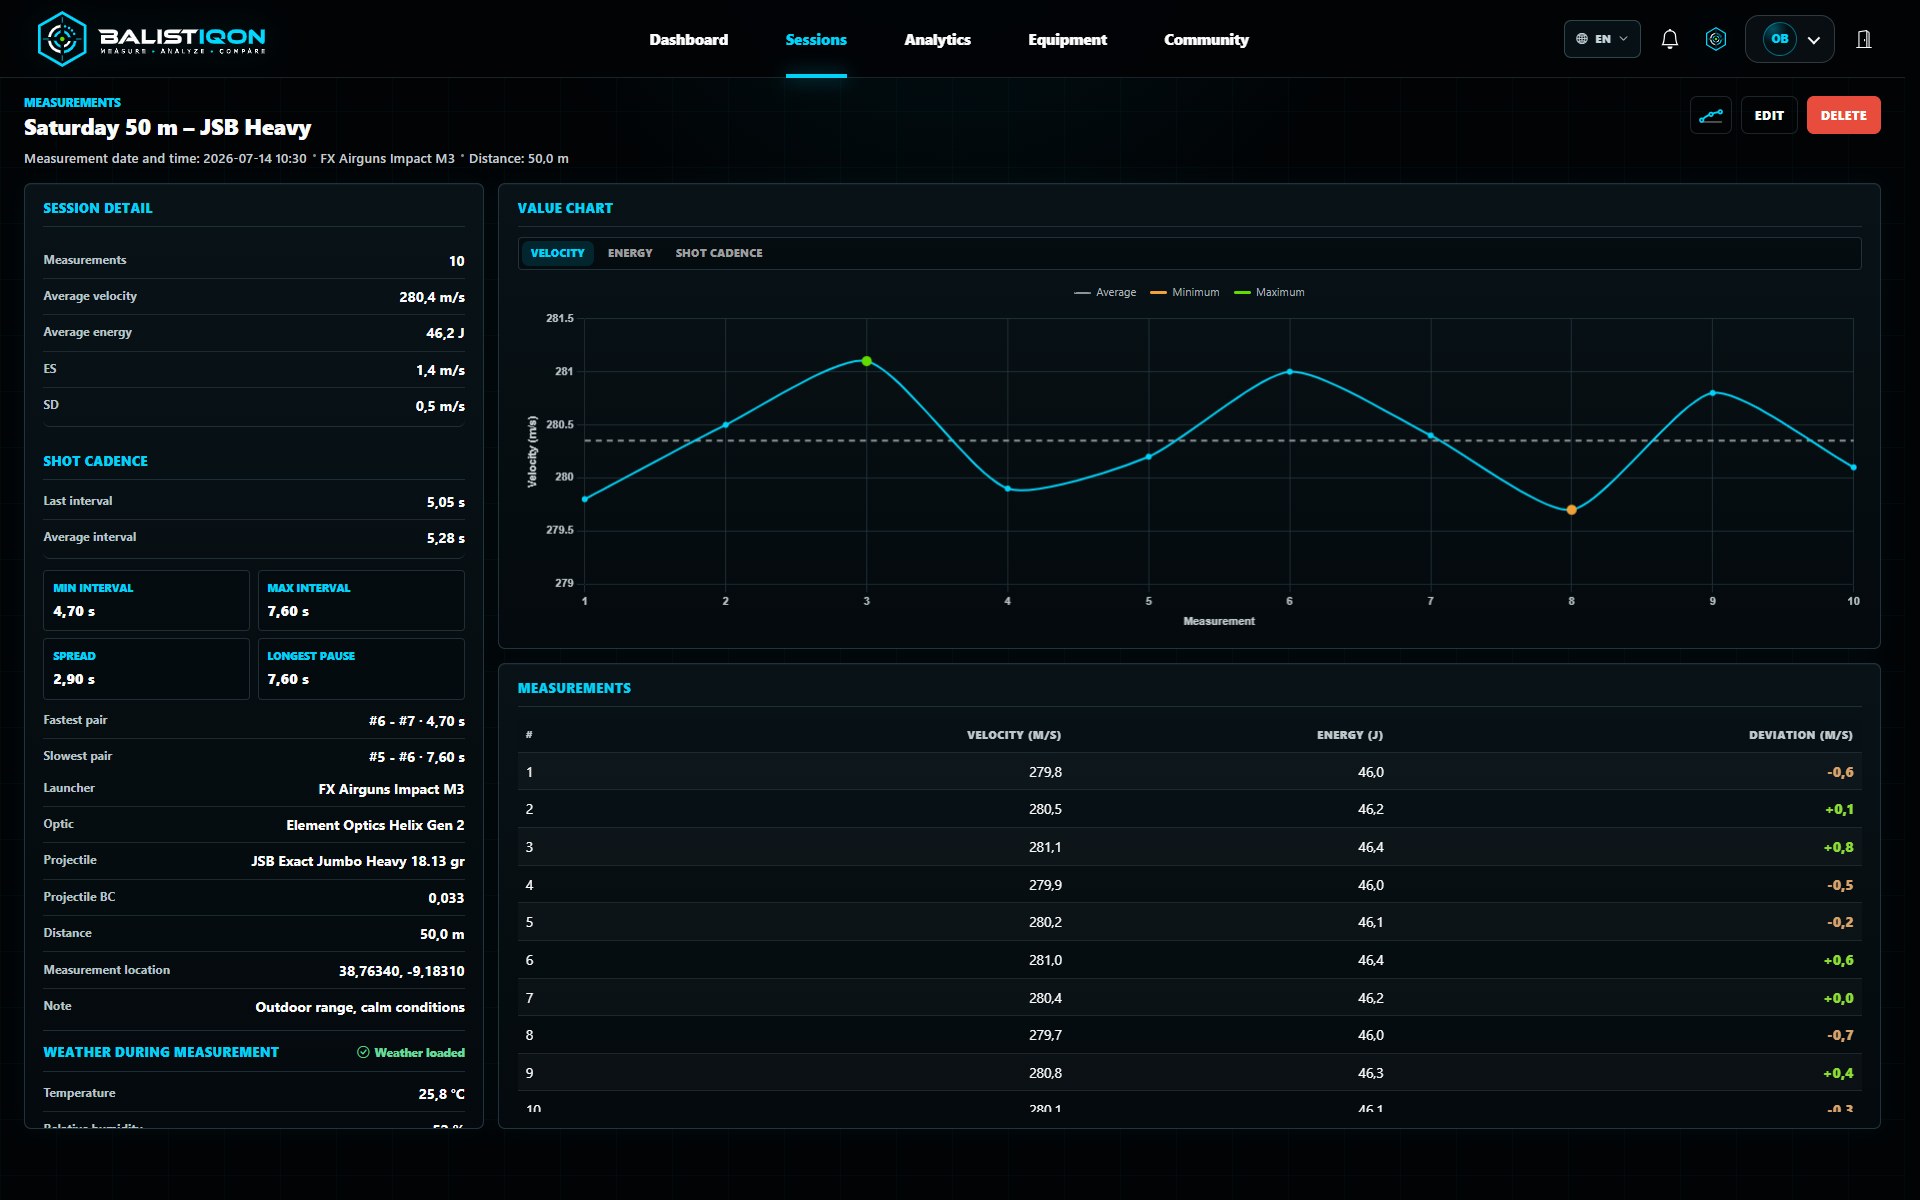Click the Average energy value 46,2 J
The image size is (1920, 1200).
445,333
